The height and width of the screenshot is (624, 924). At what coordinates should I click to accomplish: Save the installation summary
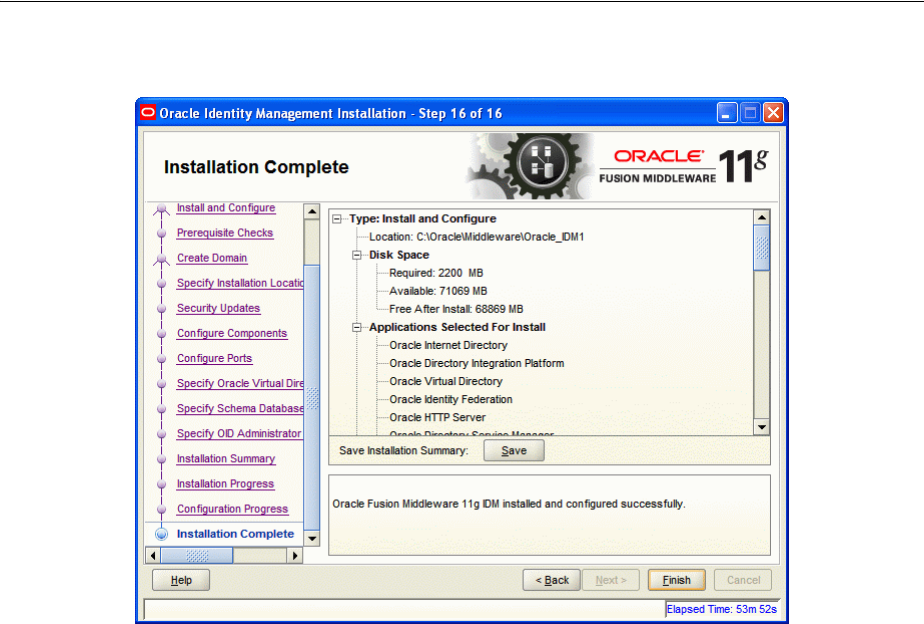(514, 450)
